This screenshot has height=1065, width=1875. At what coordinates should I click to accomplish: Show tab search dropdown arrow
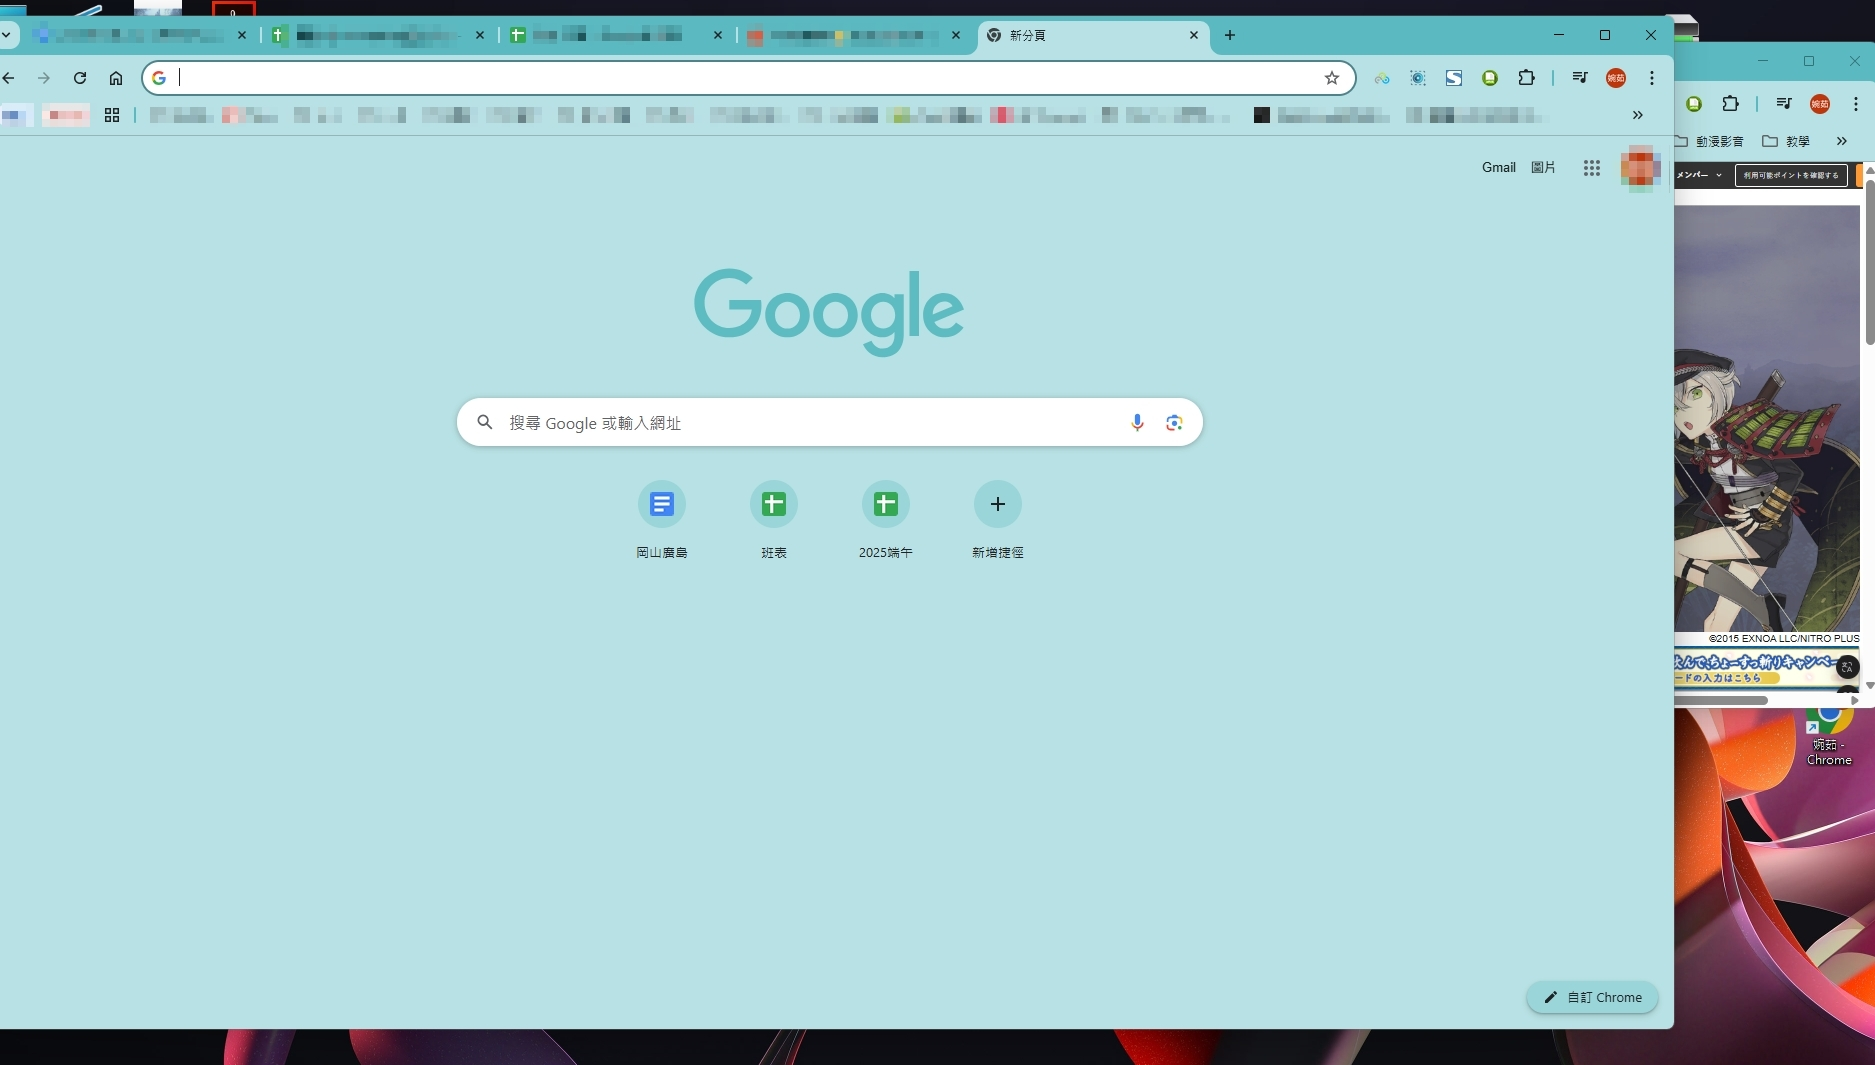tap(6, 35)
